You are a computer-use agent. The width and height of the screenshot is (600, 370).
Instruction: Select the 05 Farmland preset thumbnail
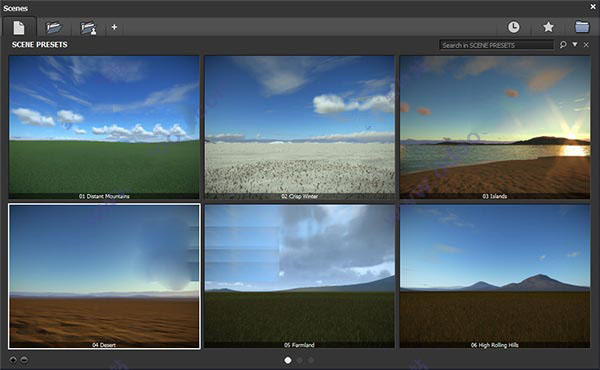point(299,276)
